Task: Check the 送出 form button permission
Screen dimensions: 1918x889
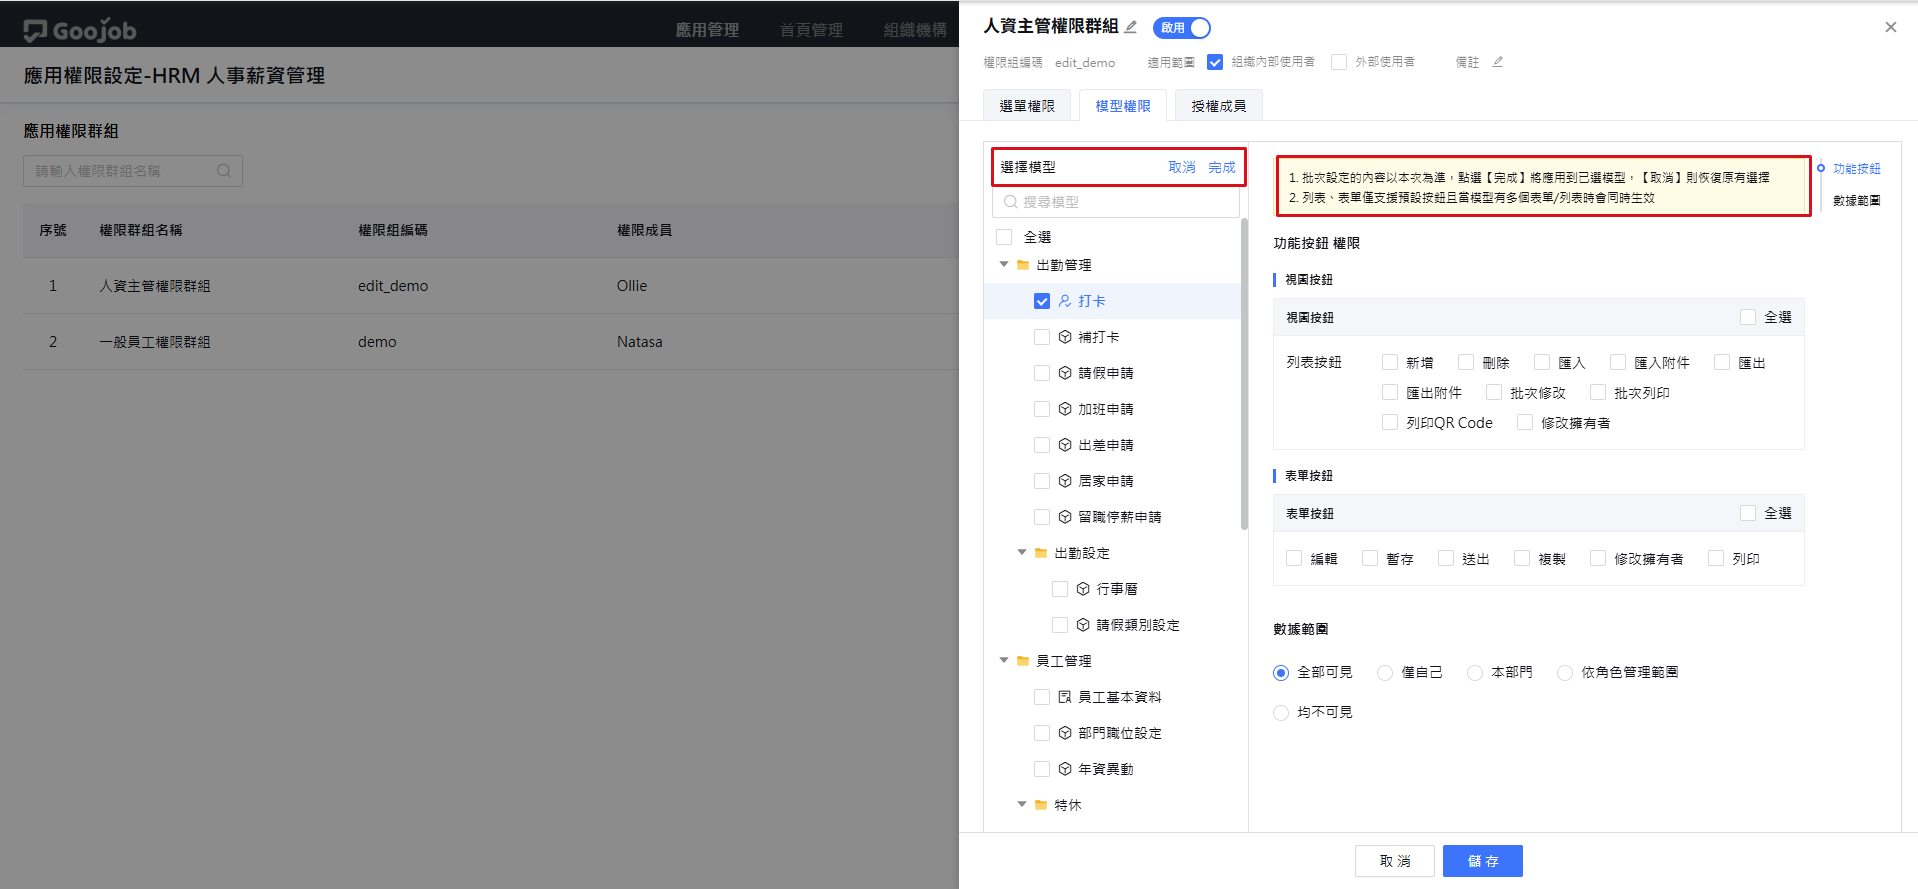Action: coord(1446,558)
